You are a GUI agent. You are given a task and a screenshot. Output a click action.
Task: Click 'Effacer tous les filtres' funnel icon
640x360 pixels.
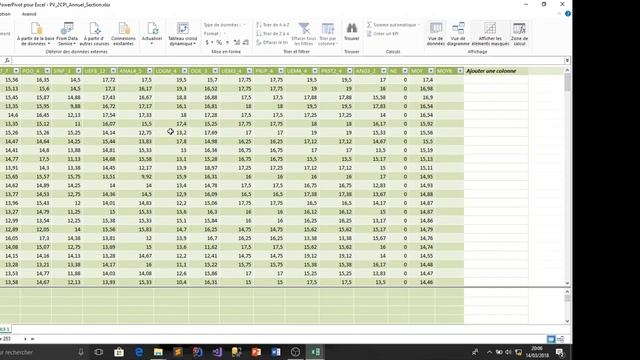pos(304,33)
